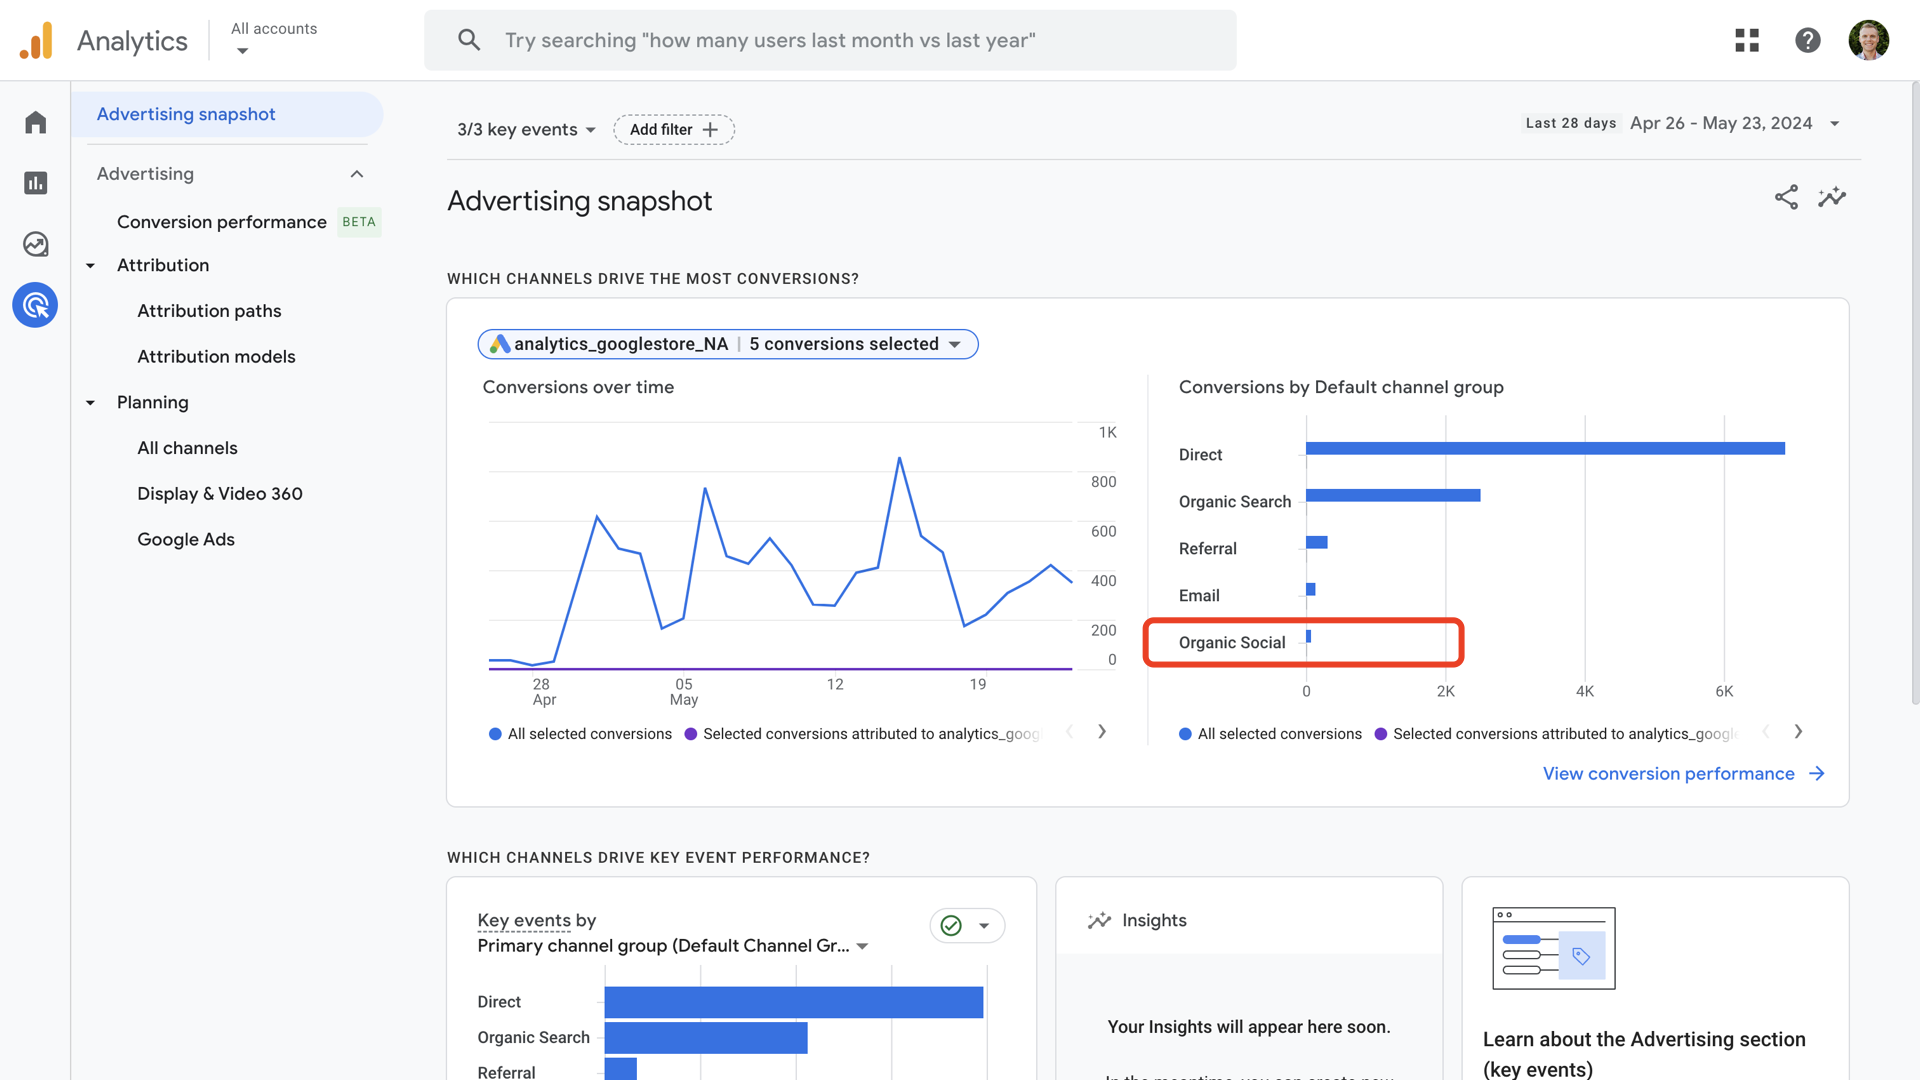Open your profile avatar menu
1920x1080 pixels.
(x=1869, y=40)
